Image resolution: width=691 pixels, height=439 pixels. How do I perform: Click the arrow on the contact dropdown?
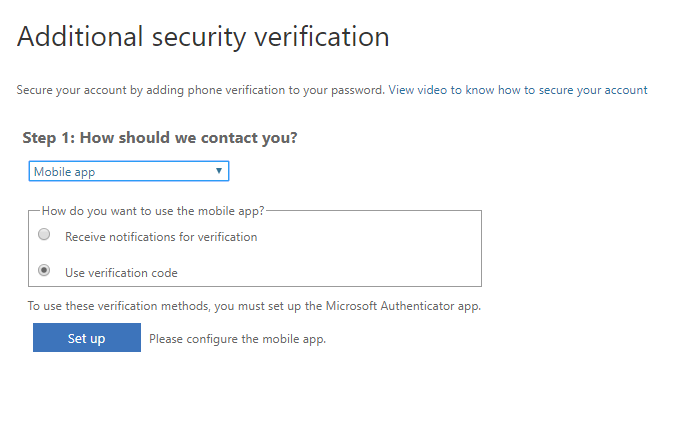219,172
